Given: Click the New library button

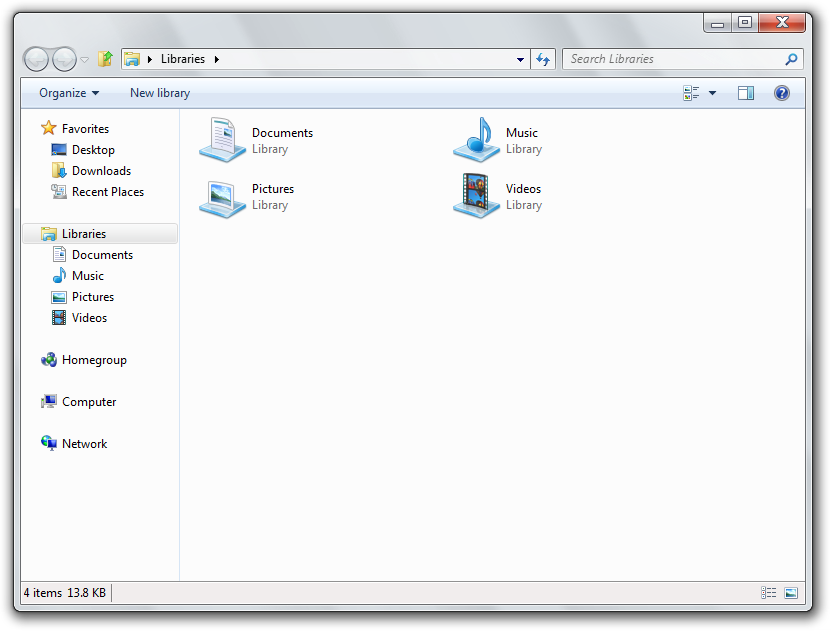Looking at the screenshot, I should pyautogui.click(x=160, y=93).
